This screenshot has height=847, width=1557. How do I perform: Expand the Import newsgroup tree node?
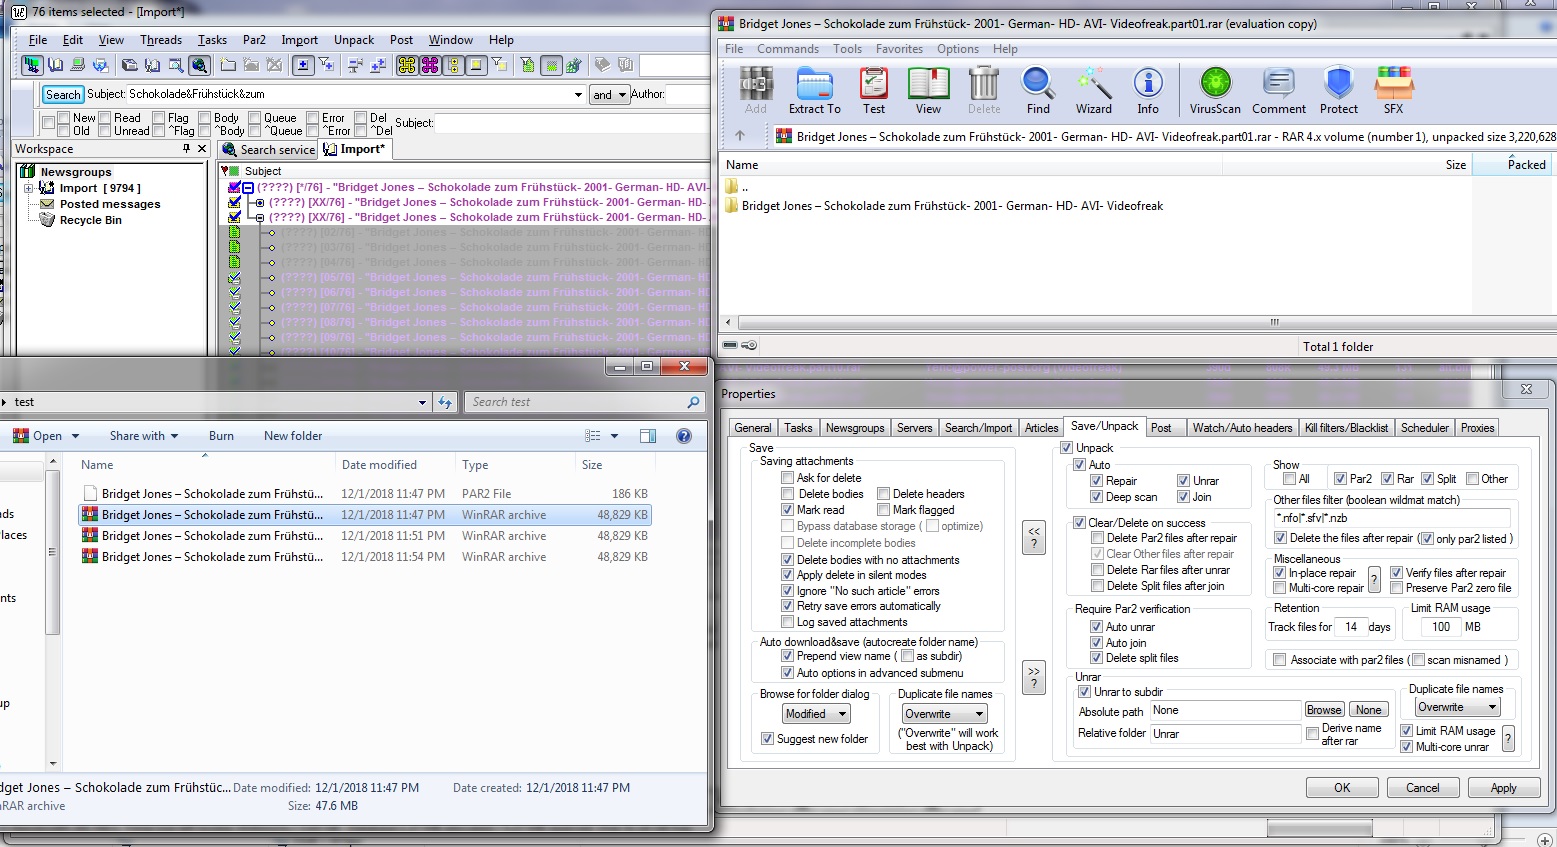[x=29, y=188]
